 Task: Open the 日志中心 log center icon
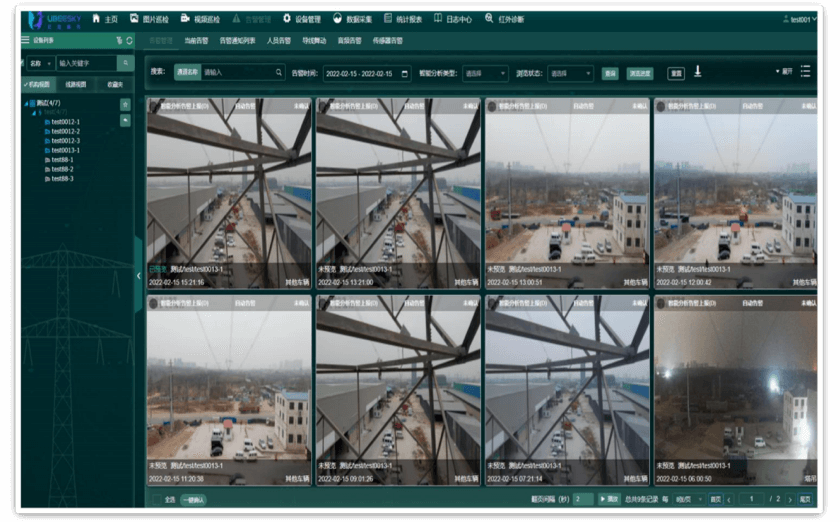[438, 19]
